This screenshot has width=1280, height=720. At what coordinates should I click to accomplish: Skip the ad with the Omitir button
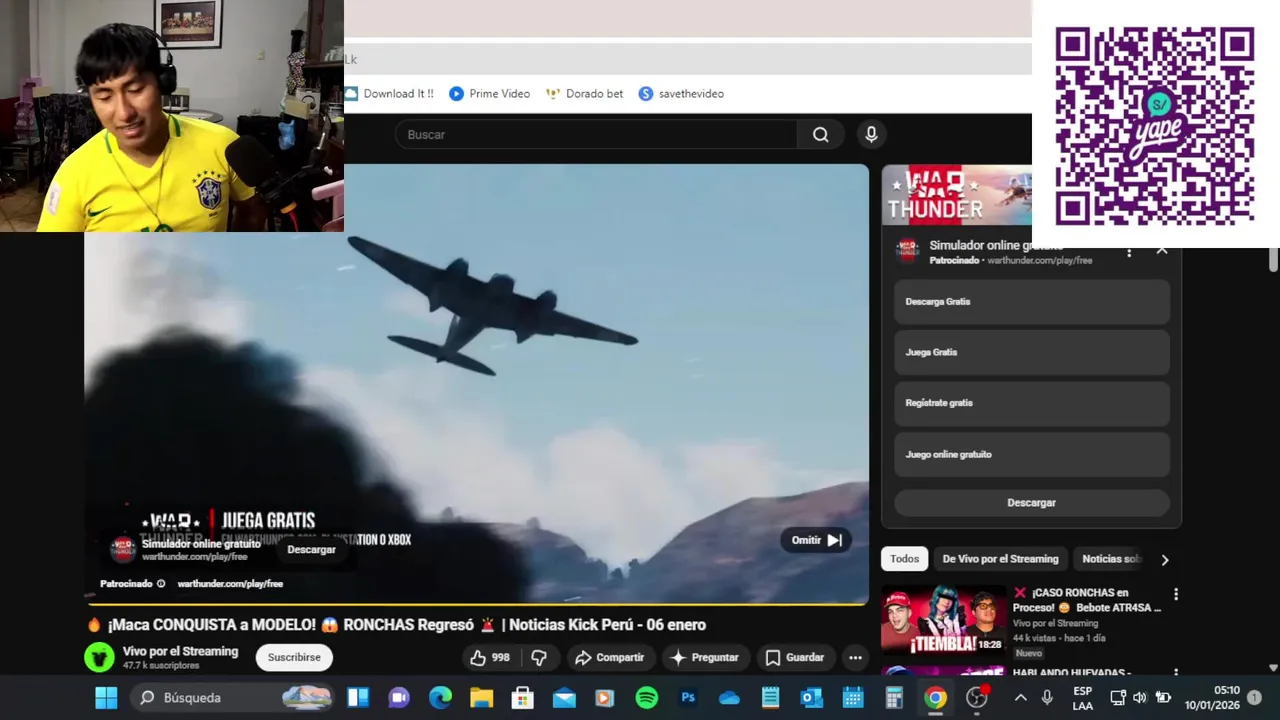816,540
